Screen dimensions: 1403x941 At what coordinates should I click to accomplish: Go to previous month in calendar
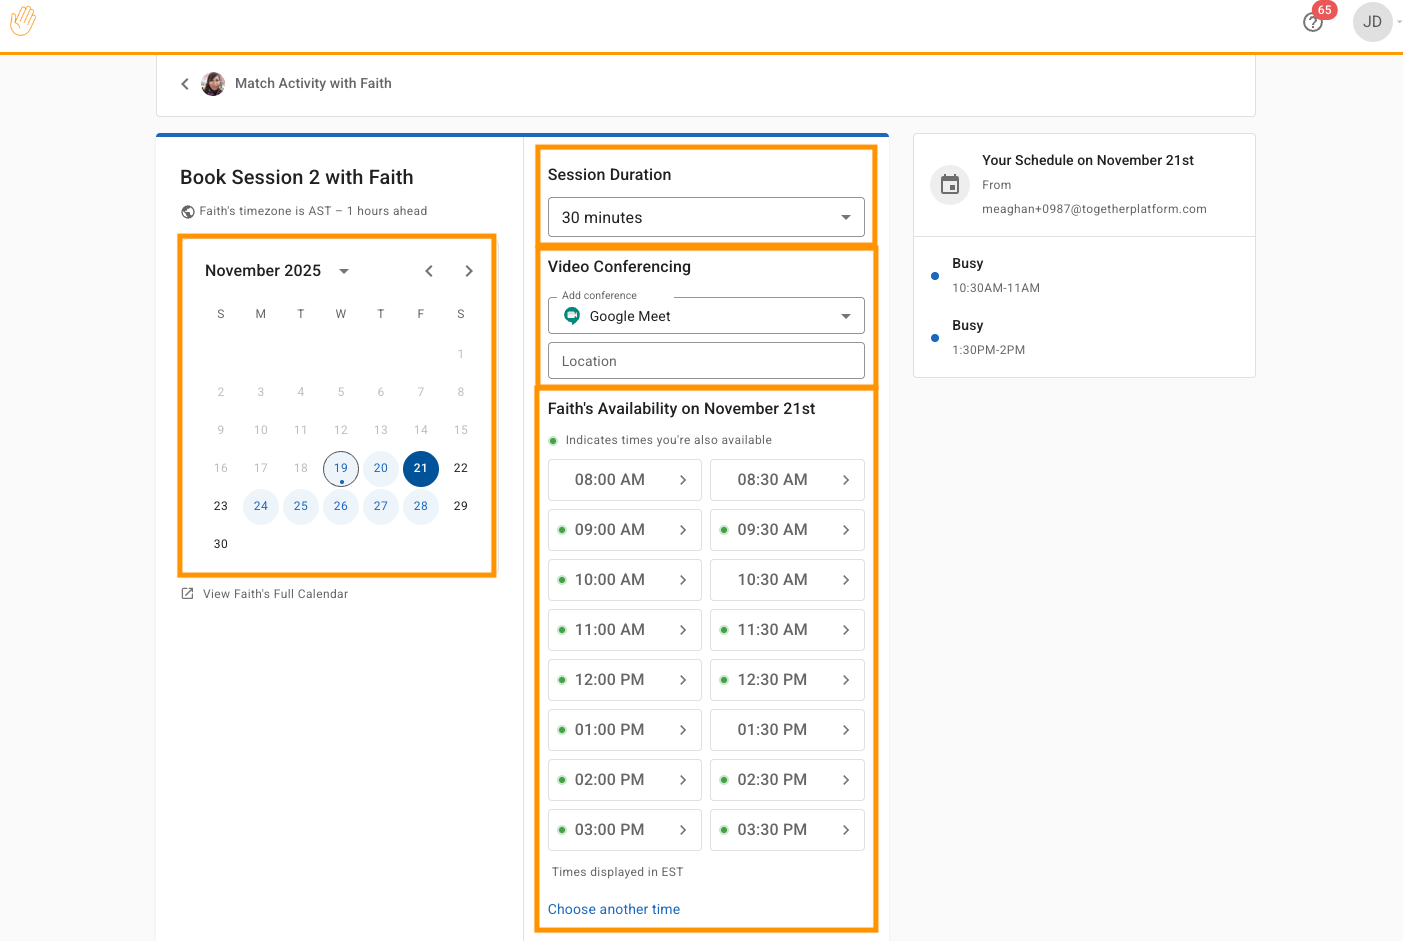(x=429, y=271)
